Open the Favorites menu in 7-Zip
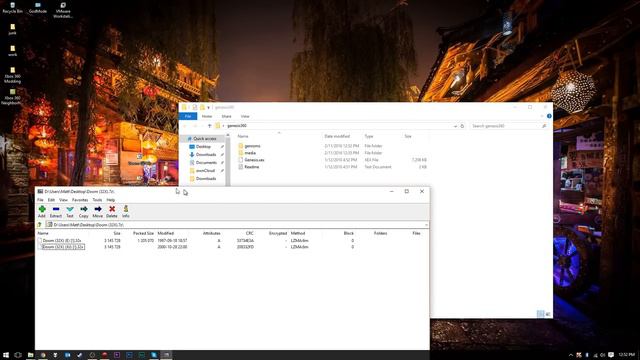Screen dimensions: 640x360 tap(80, 200)
